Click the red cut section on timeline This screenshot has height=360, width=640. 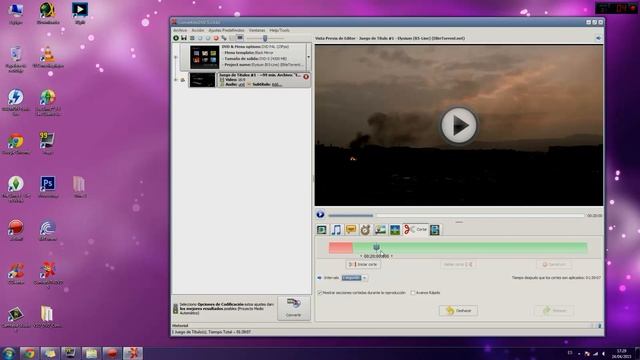(341, 248)
